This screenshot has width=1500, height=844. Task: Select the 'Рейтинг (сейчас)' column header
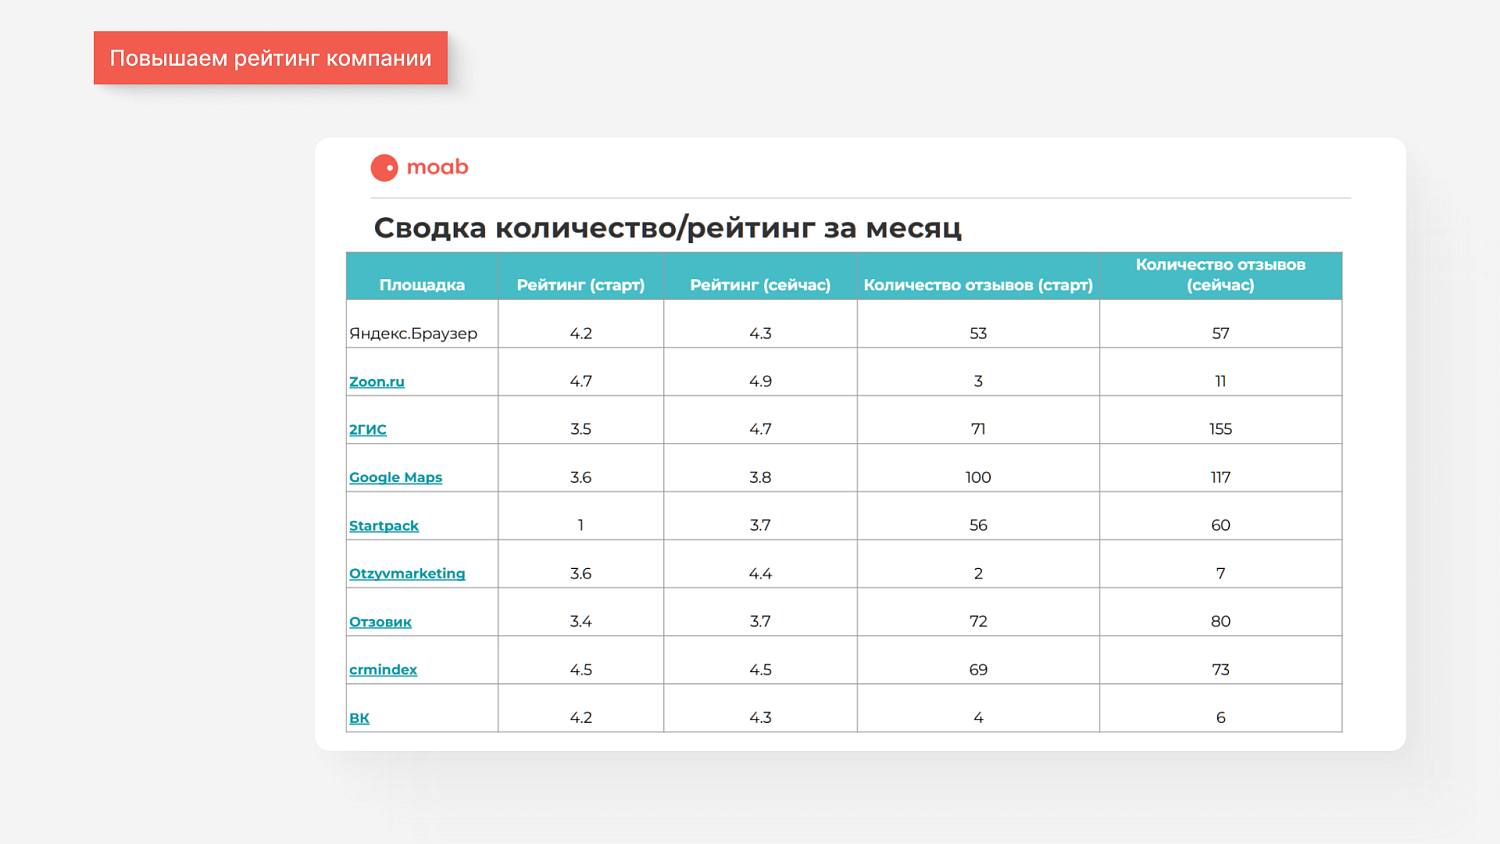[760, 285]
